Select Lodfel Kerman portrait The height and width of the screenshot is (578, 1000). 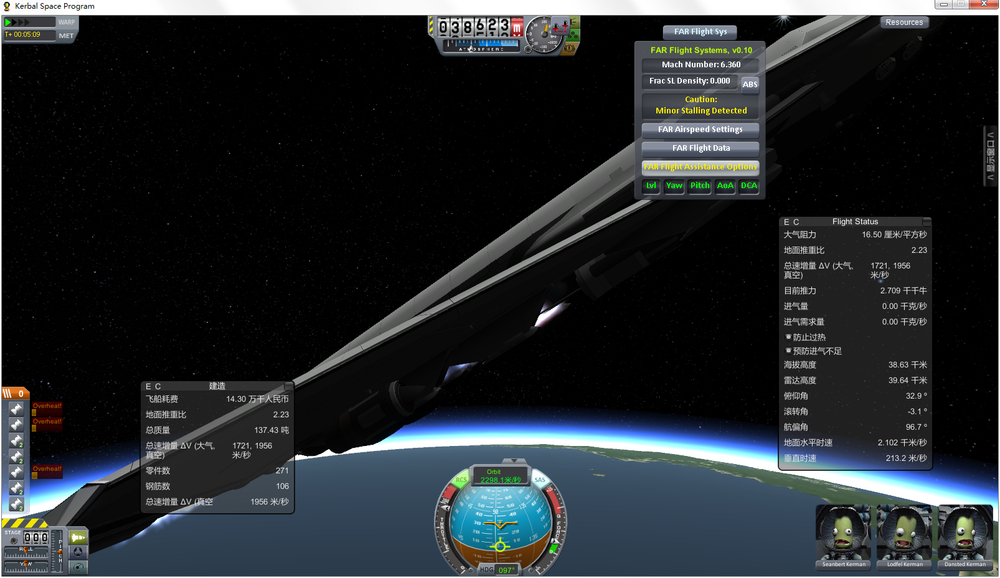tap(904, 536)
